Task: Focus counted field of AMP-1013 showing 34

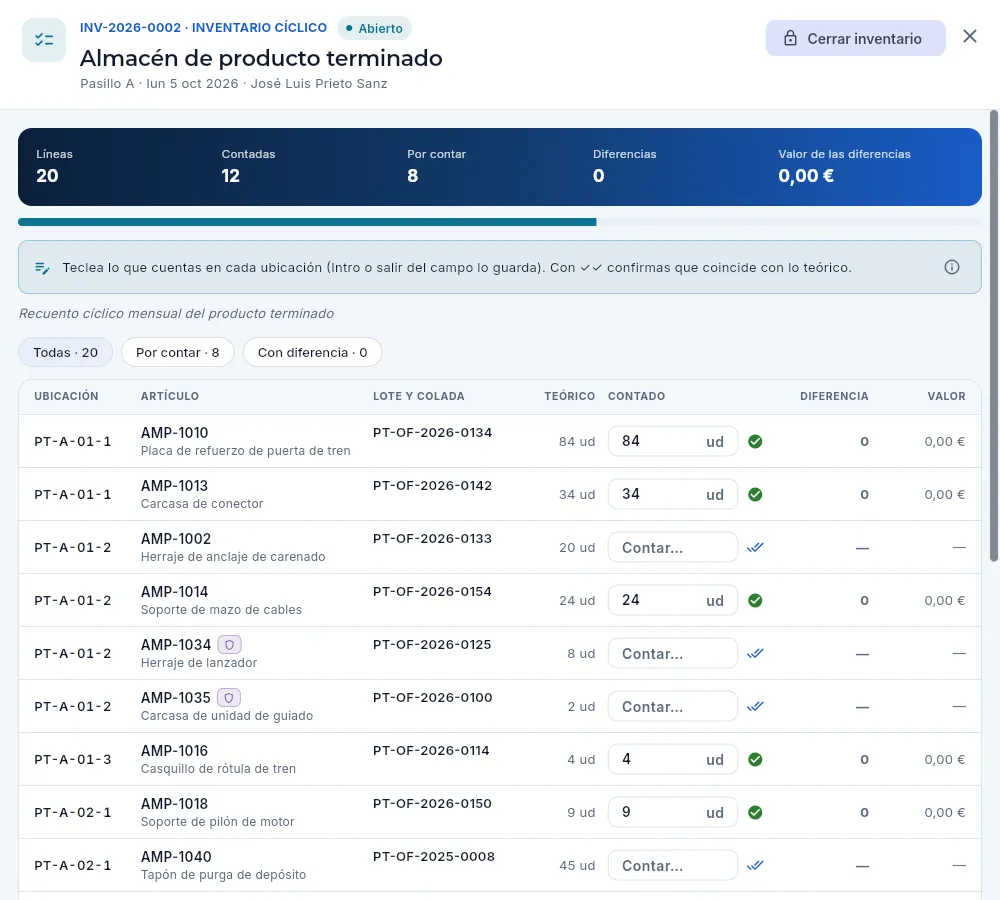Action: [x=673, y=494]
